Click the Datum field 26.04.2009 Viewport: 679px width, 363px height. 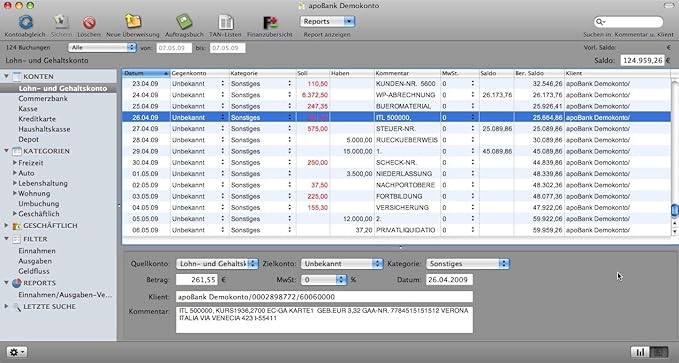click(449, 280)
